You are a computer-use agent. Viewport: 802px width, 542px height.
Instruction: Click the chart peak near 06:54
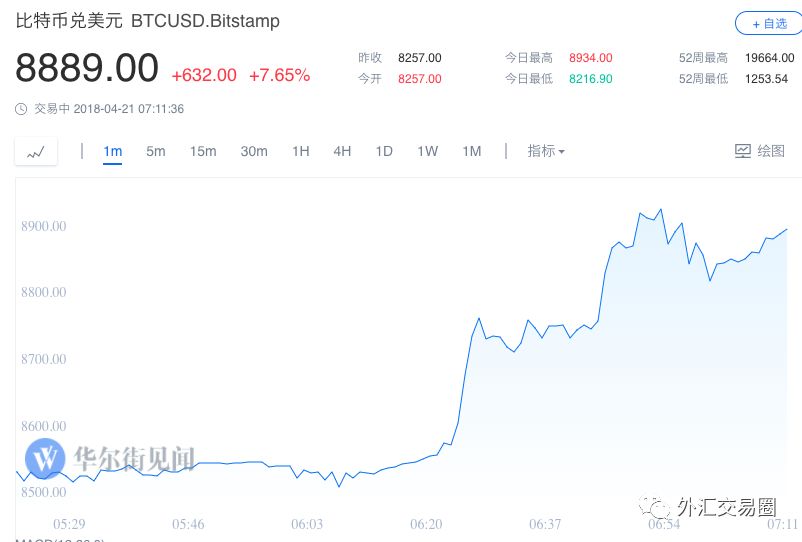click(x=661, y=209)
